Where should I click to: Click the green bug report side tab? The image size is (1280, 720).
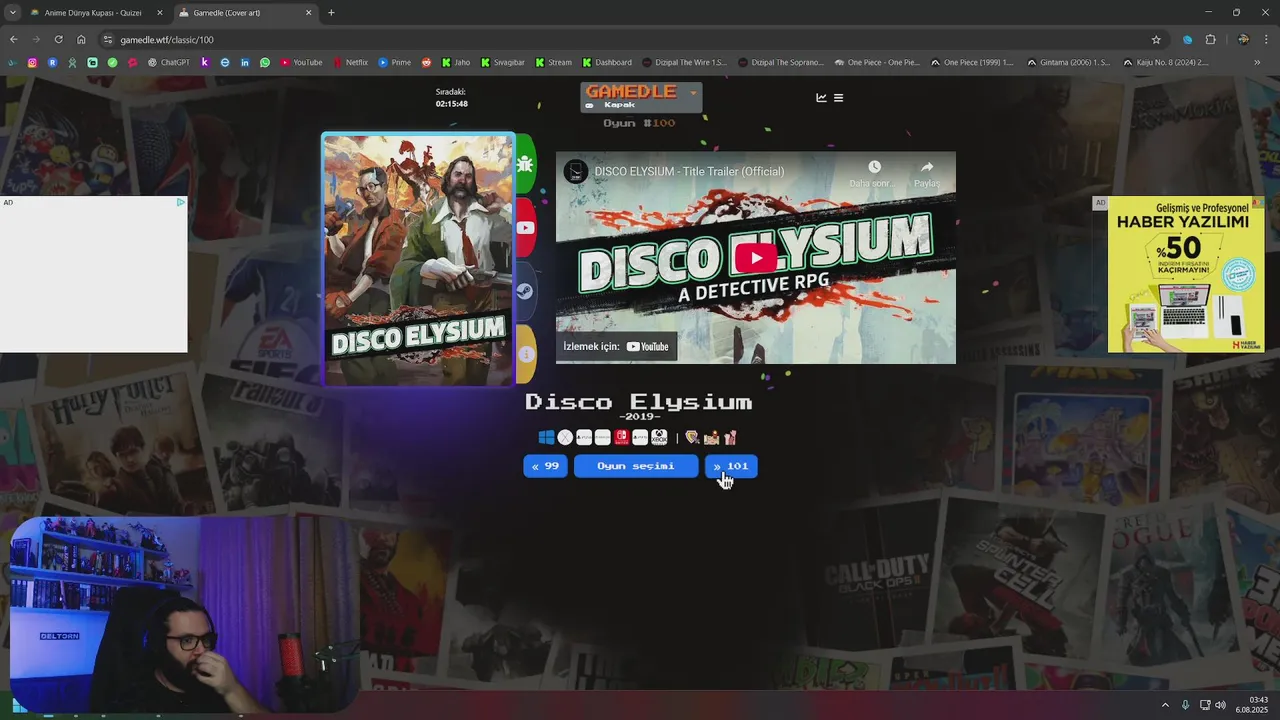point(525,164)
